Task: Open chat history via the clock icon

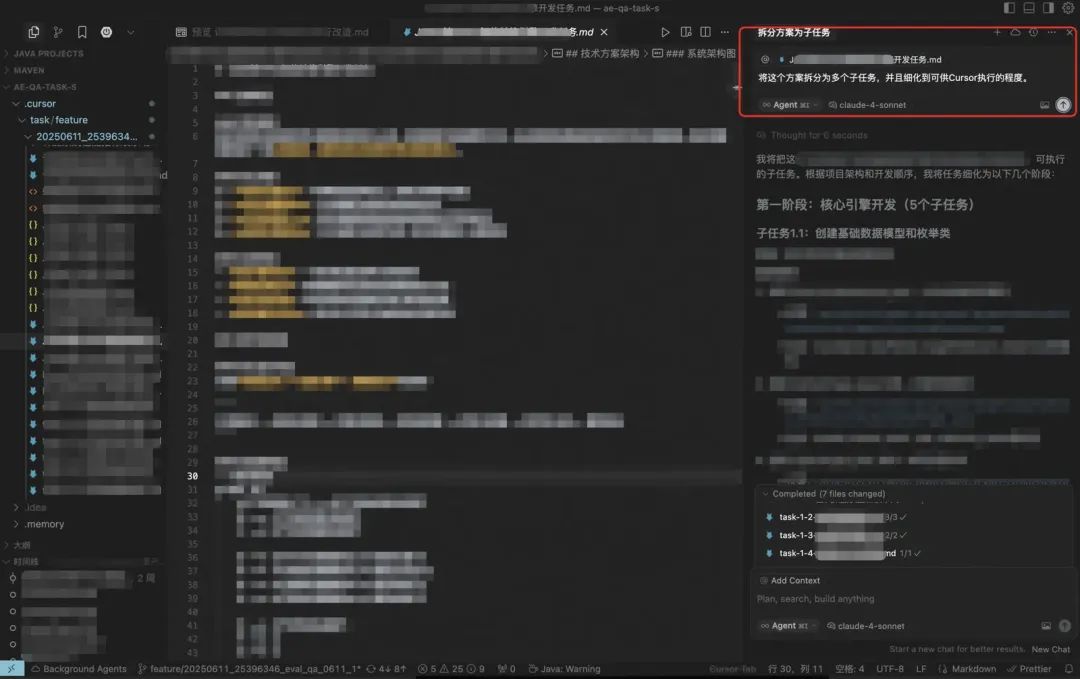Action: tap(1033, 32)
